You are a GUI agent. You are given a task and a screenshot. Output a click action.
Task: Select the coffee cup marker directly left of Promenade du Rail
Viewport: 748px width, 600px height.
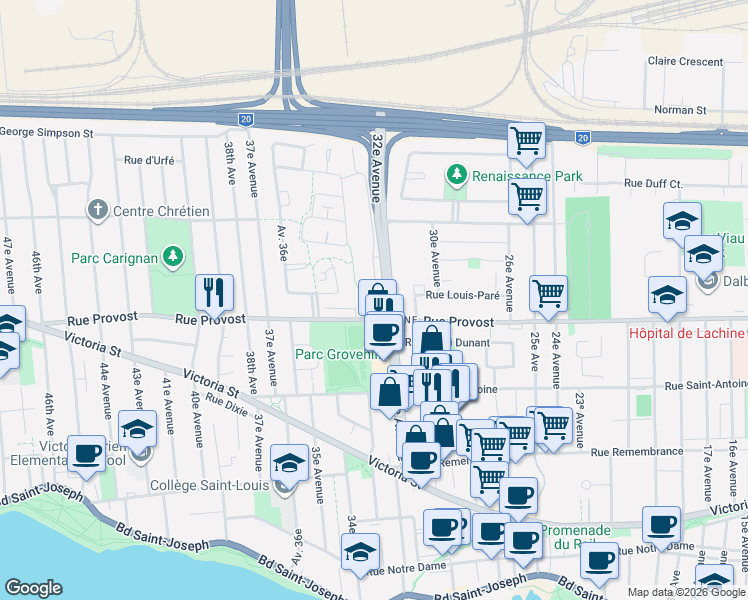click(x=523, y=542)
